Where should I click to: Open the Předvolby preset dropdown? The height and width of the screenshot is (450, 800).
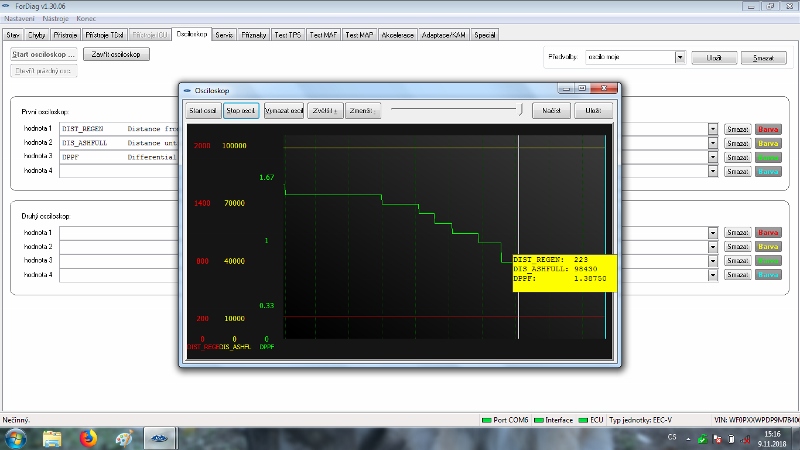click(680, 58)
